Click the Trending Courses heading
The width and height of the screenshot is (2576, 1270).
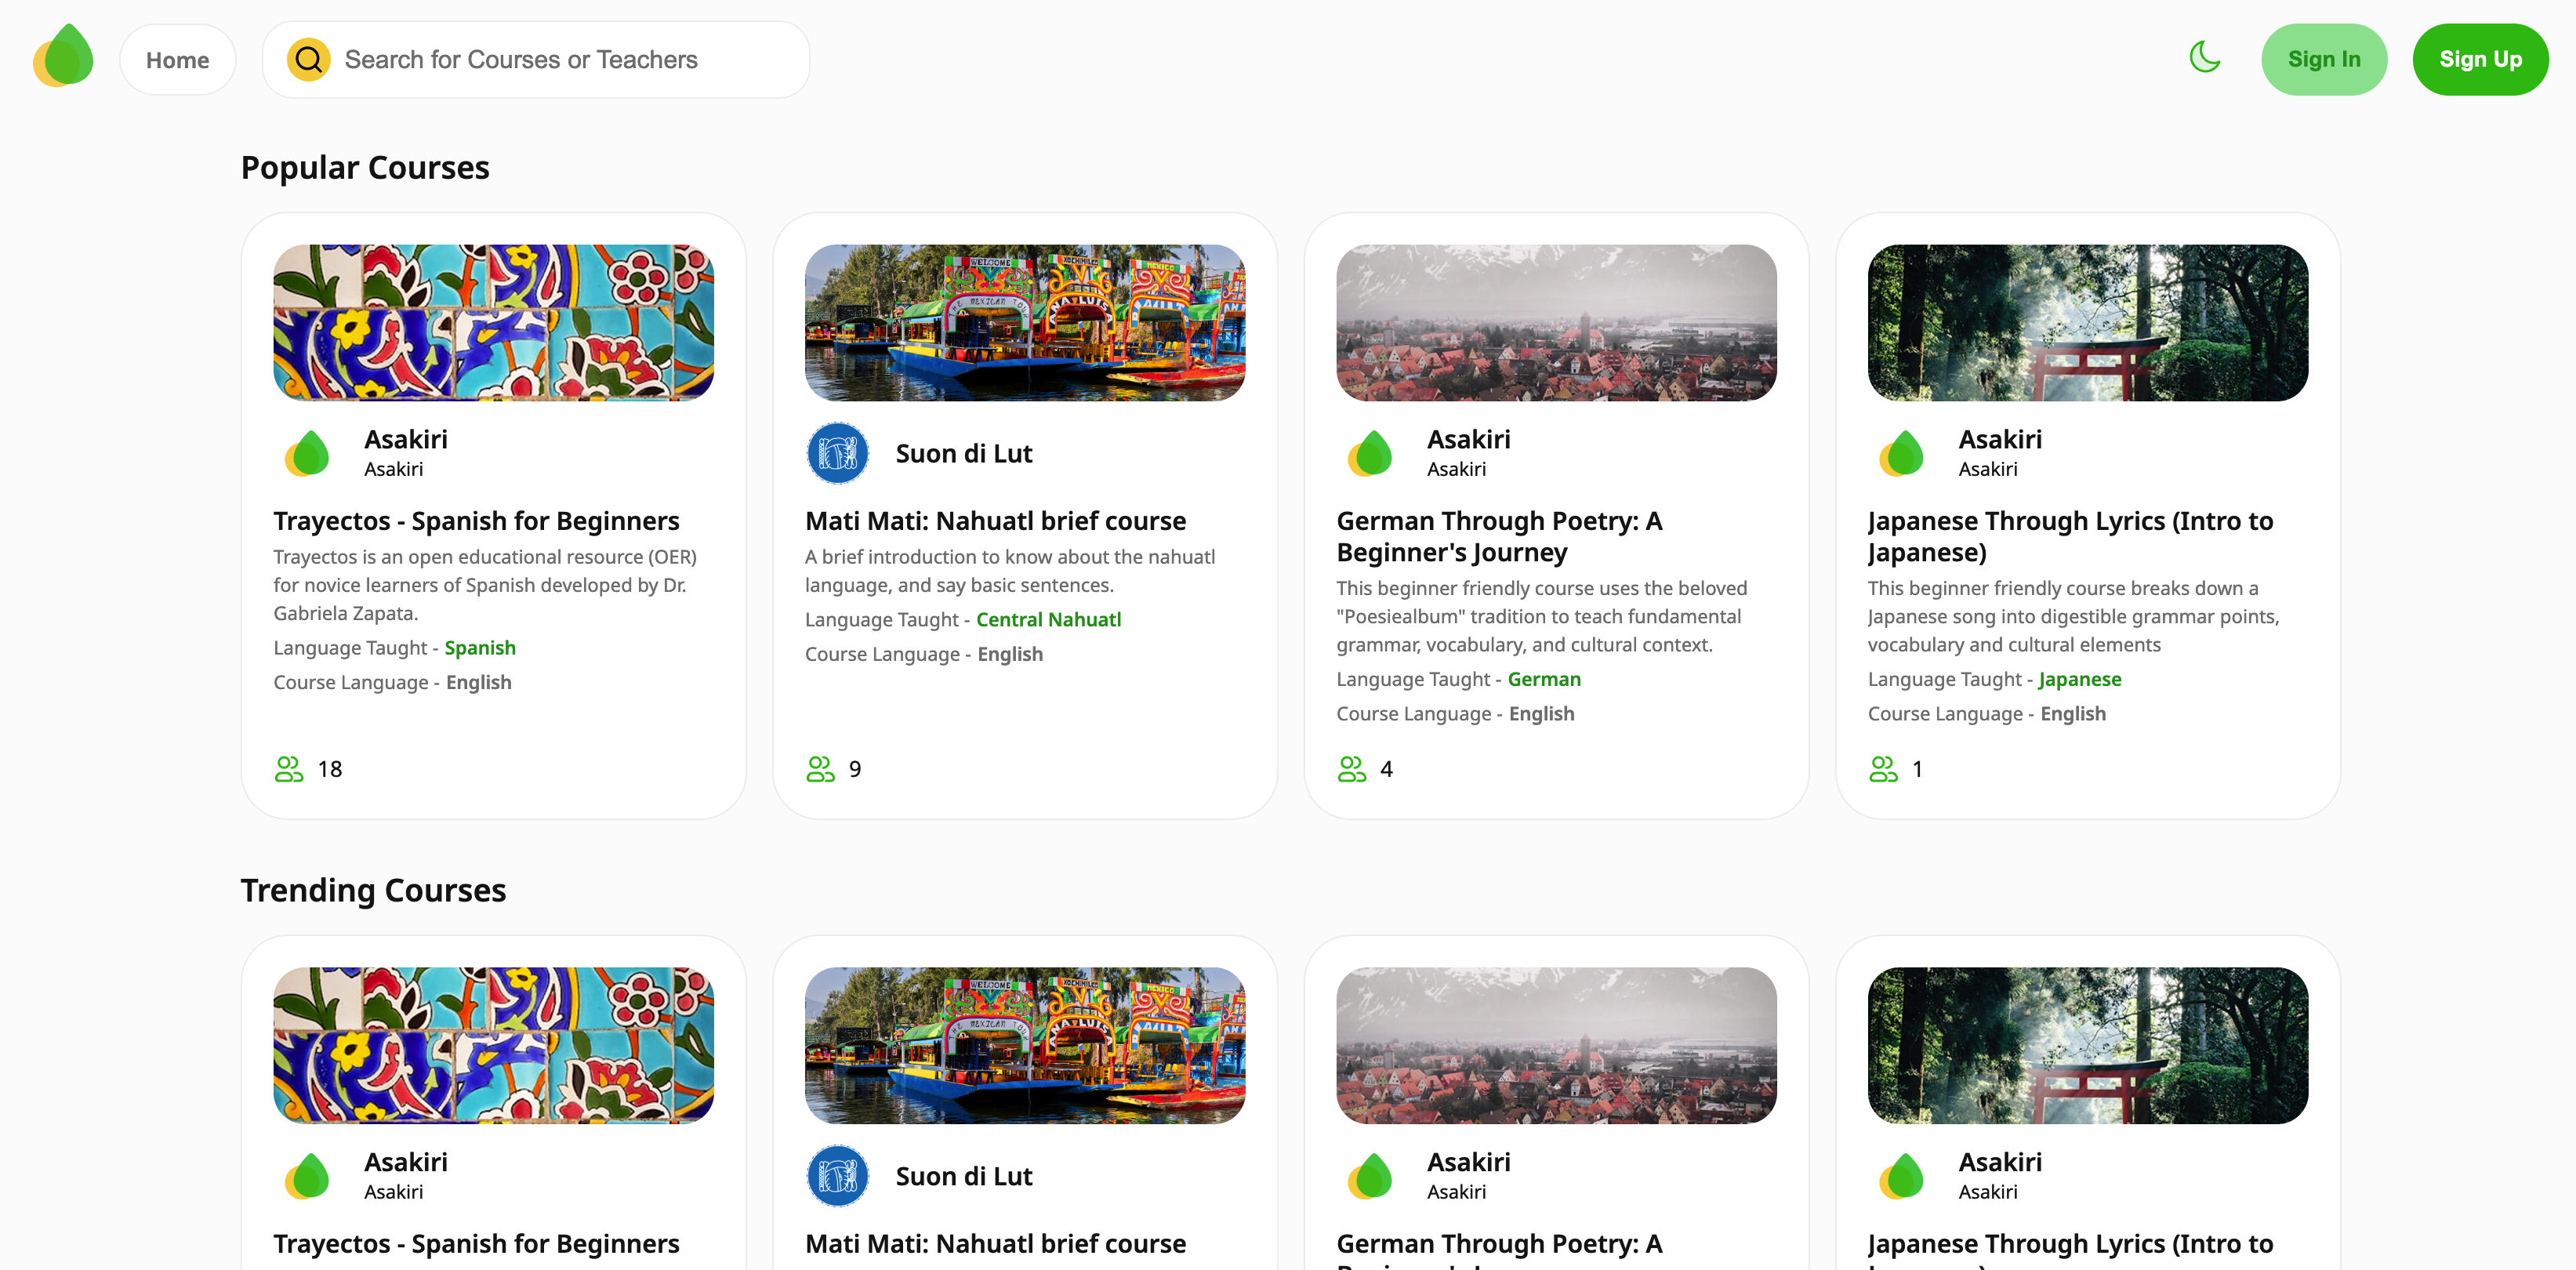click(x=373, y=891)
